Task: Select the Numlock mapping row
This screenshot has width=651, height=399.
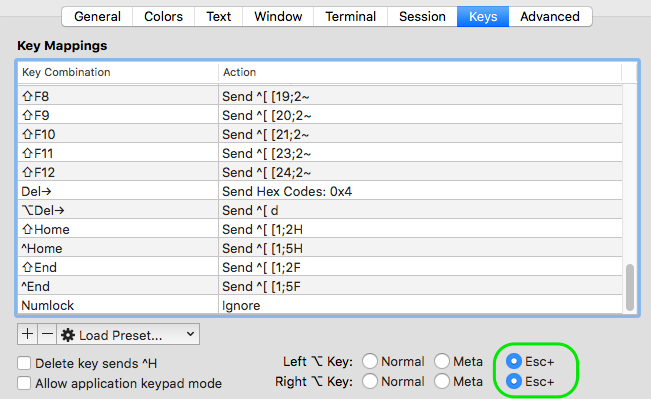Action: click(x=320, y=306)
